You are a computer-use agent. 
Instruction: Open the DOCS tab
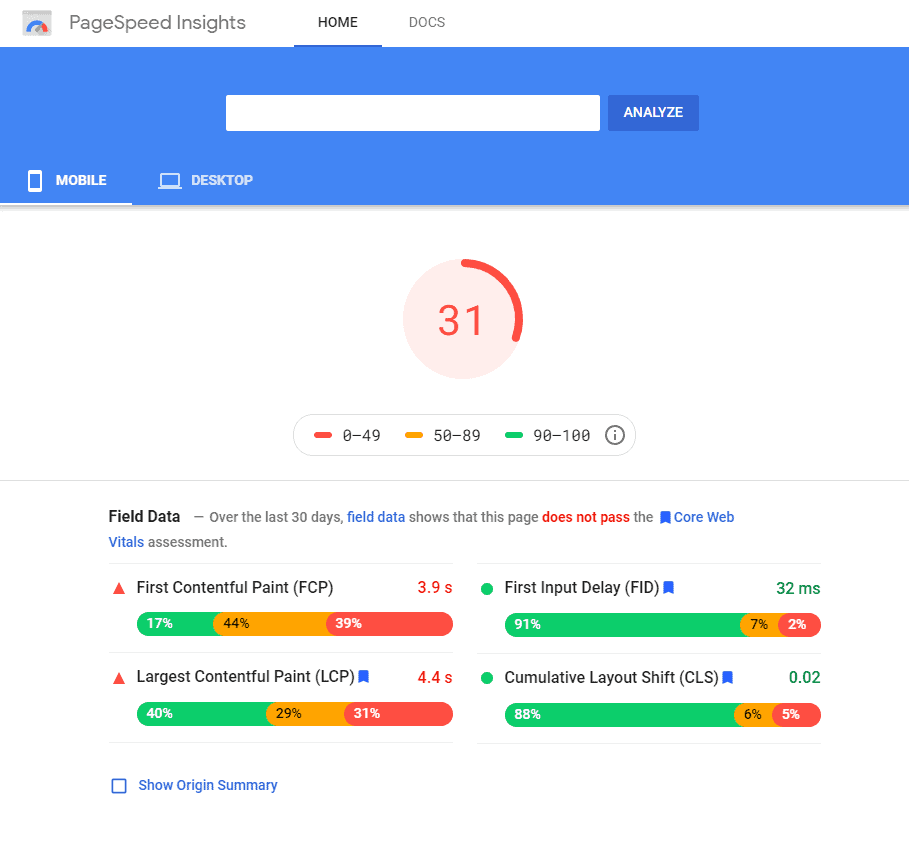point(427,23)
